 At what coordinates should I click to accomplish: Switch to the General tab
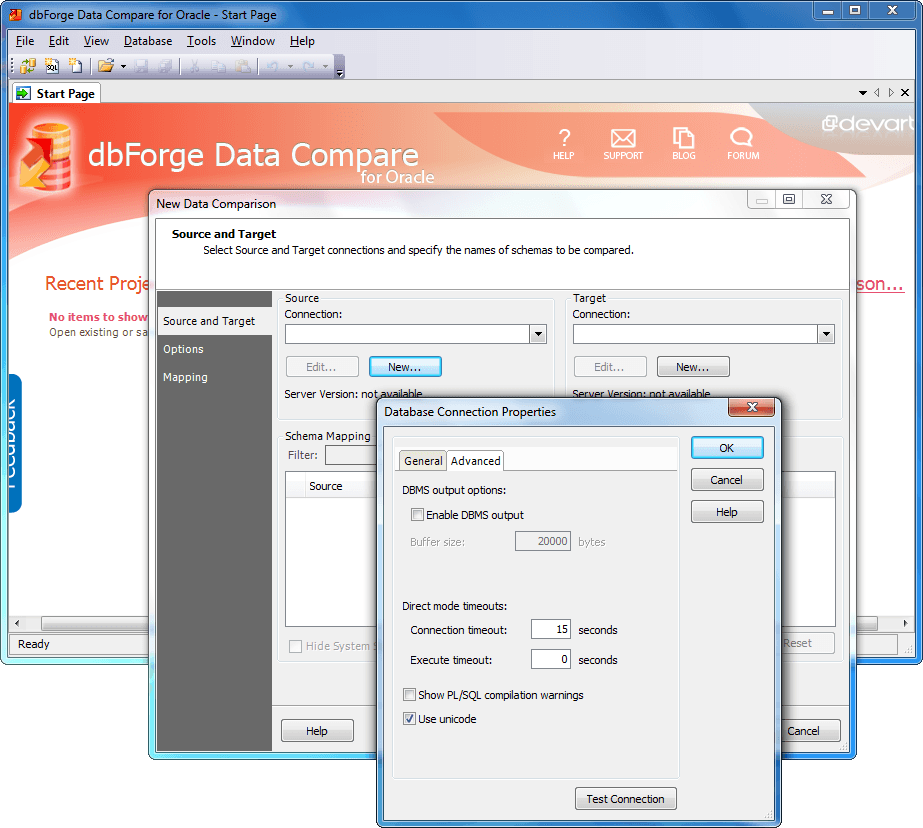coord(423,461)
